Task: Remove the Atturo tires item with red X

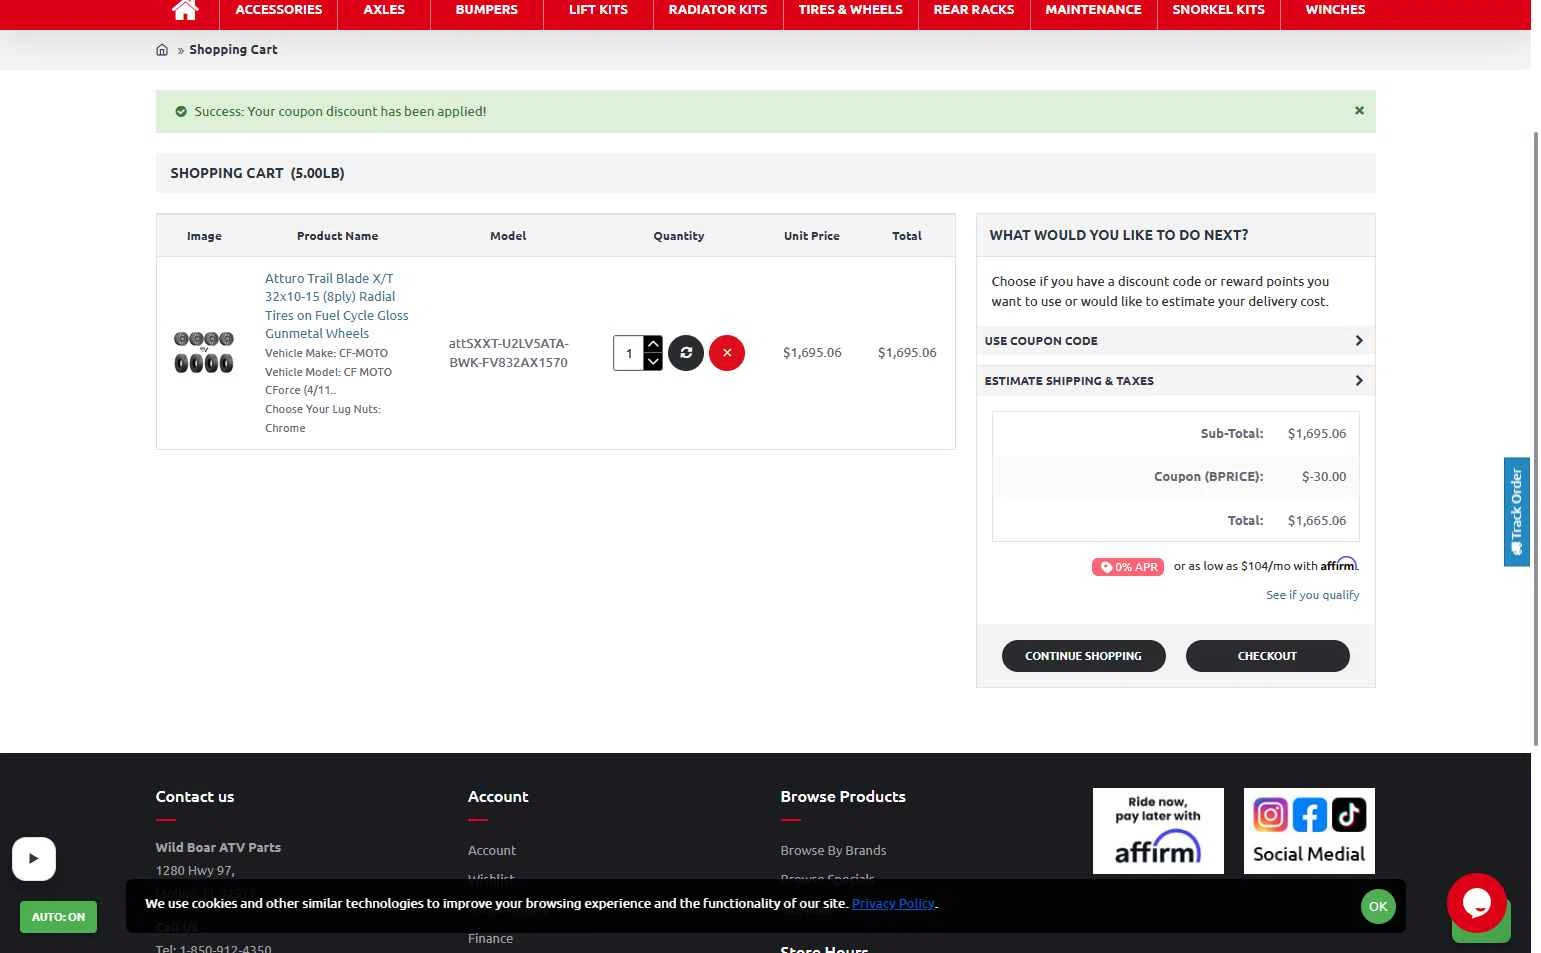Action: [x=727, y=353]
